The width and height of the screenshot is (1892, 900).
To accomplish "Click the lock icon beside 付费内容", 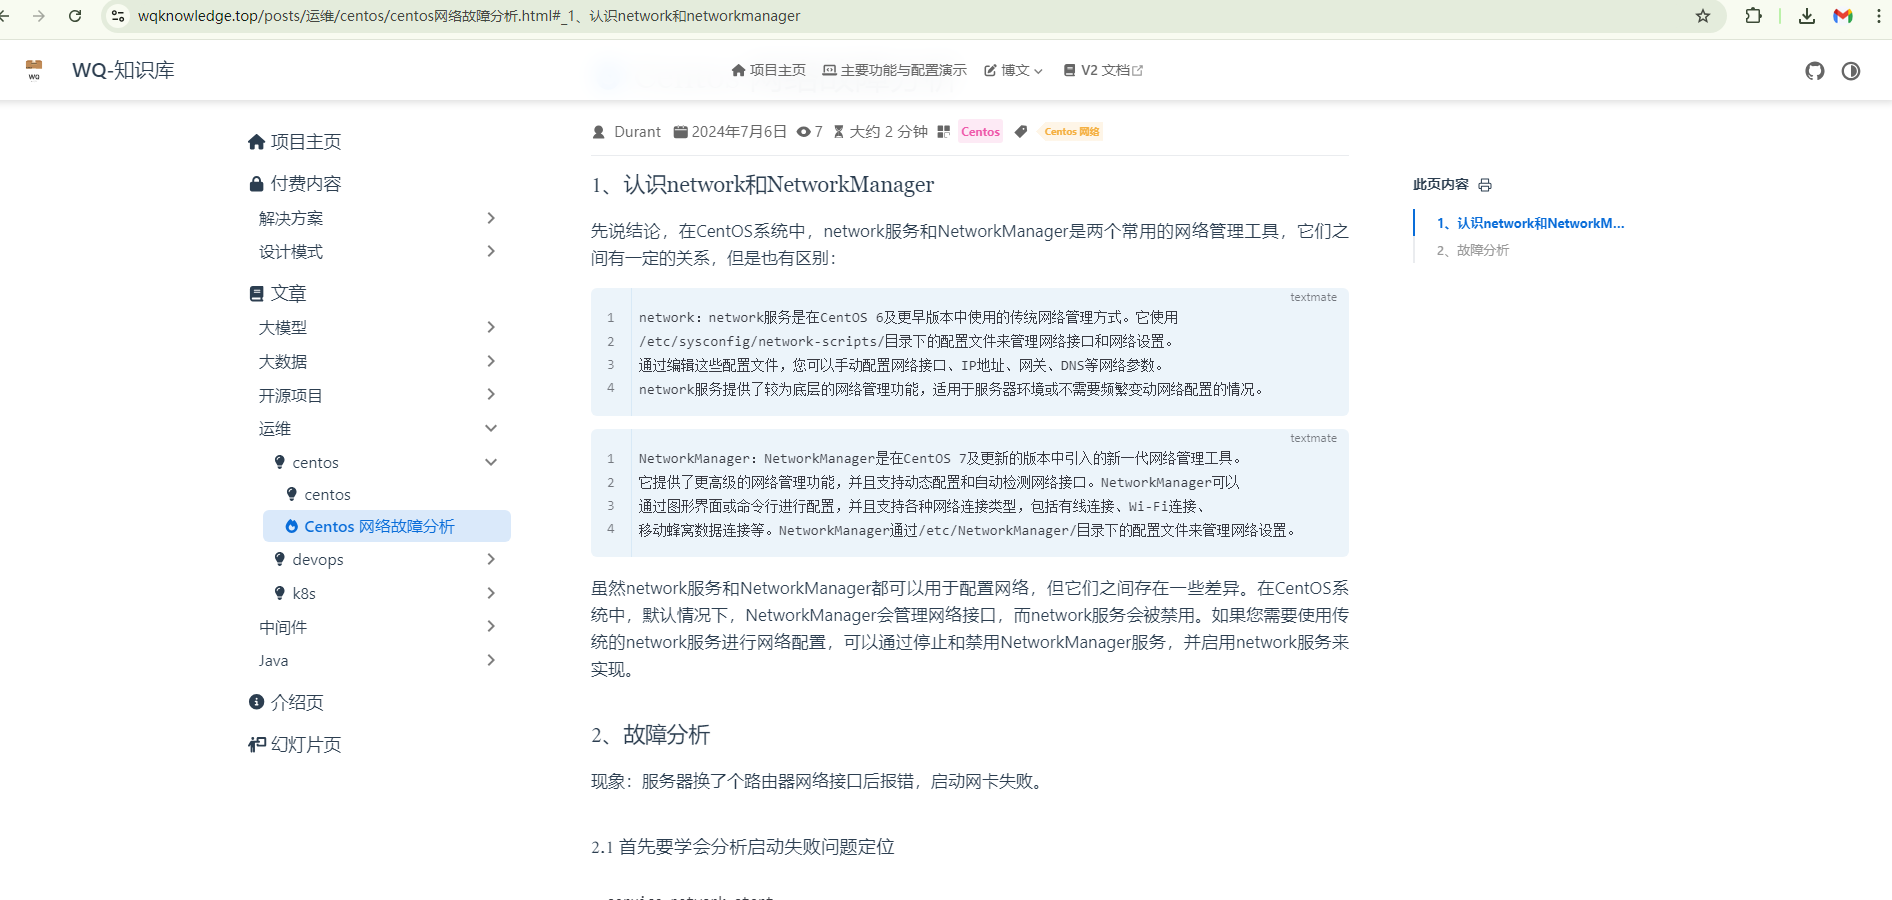I will [x=257, y=184].
